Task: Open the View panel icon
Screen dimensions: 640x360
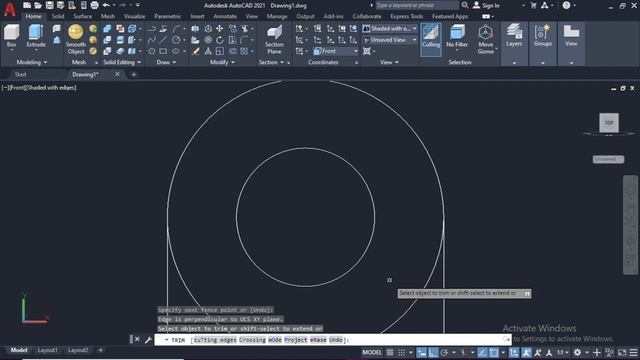Action: [571, 35]
